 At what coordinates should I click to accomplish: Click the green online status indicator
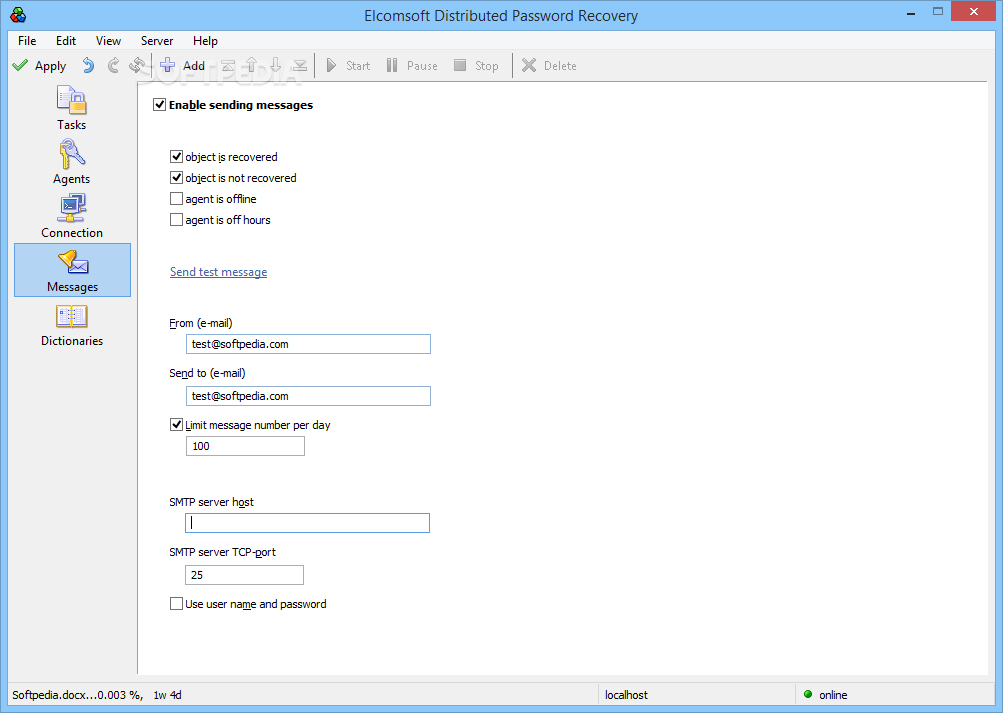[808, 694]
